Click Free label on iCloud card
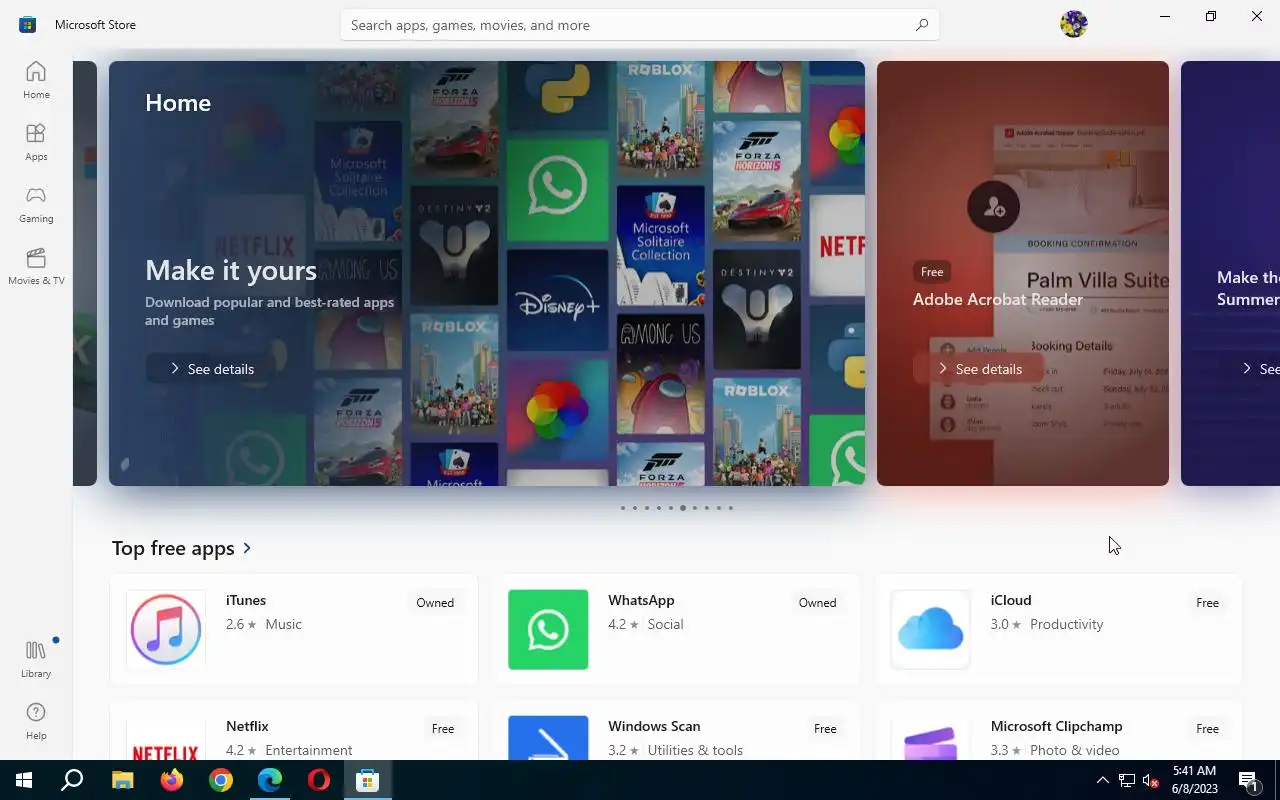The image size is (1280, 800). click(x=1207, y=603)
